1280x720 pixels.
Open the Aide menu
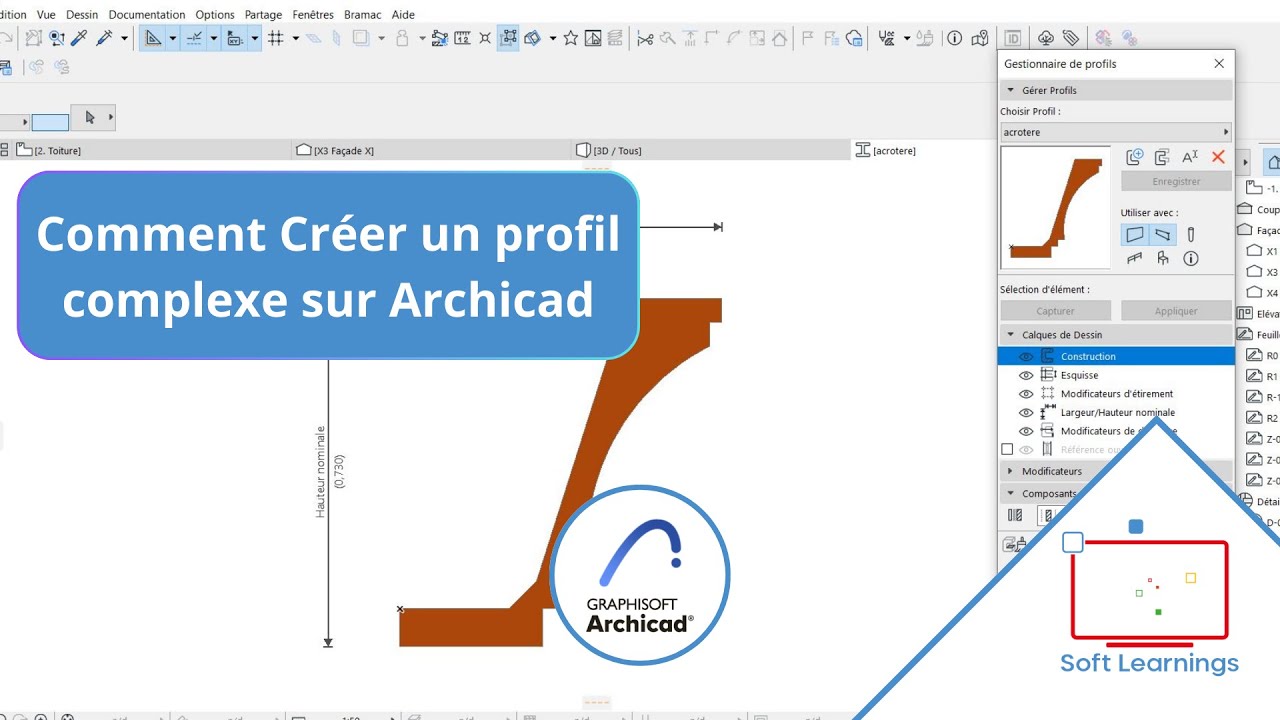pos(403,15)
